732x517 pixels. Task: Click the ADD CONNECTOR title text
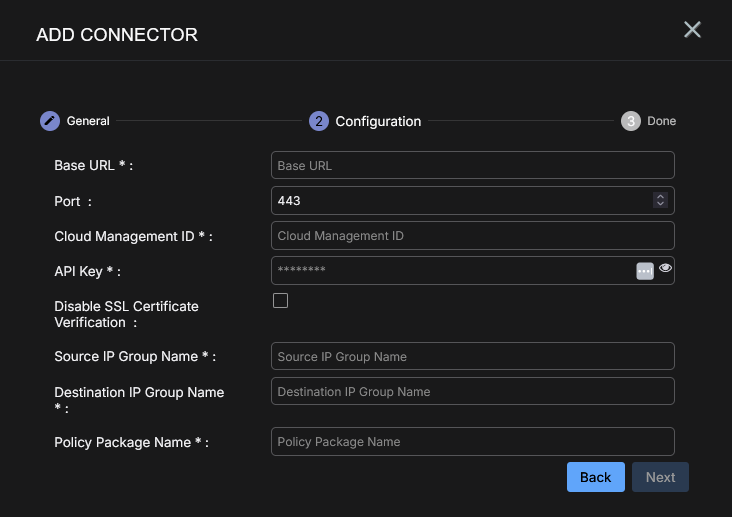(x=117, y=35)
